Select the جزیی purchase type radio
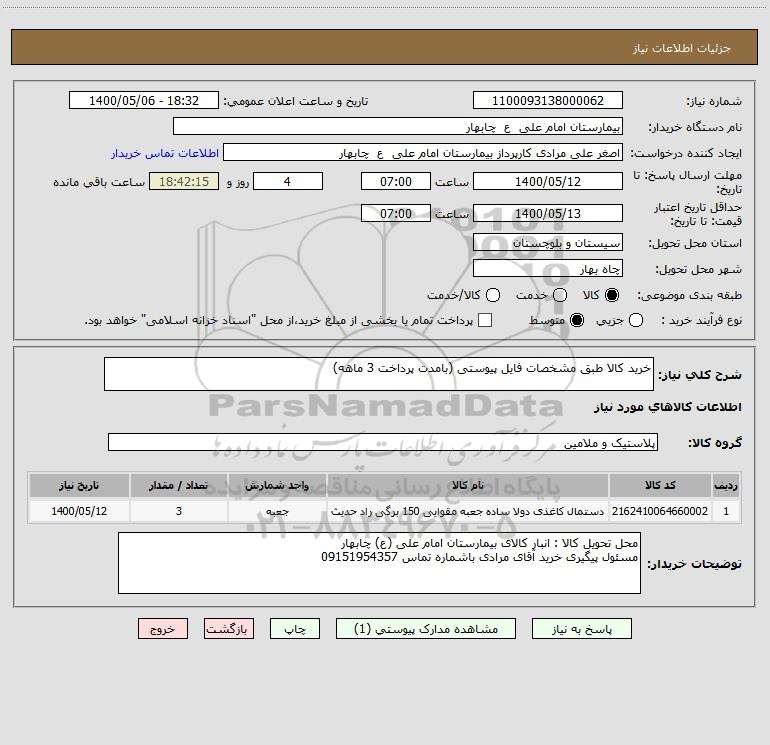 (x=635, y=321)
